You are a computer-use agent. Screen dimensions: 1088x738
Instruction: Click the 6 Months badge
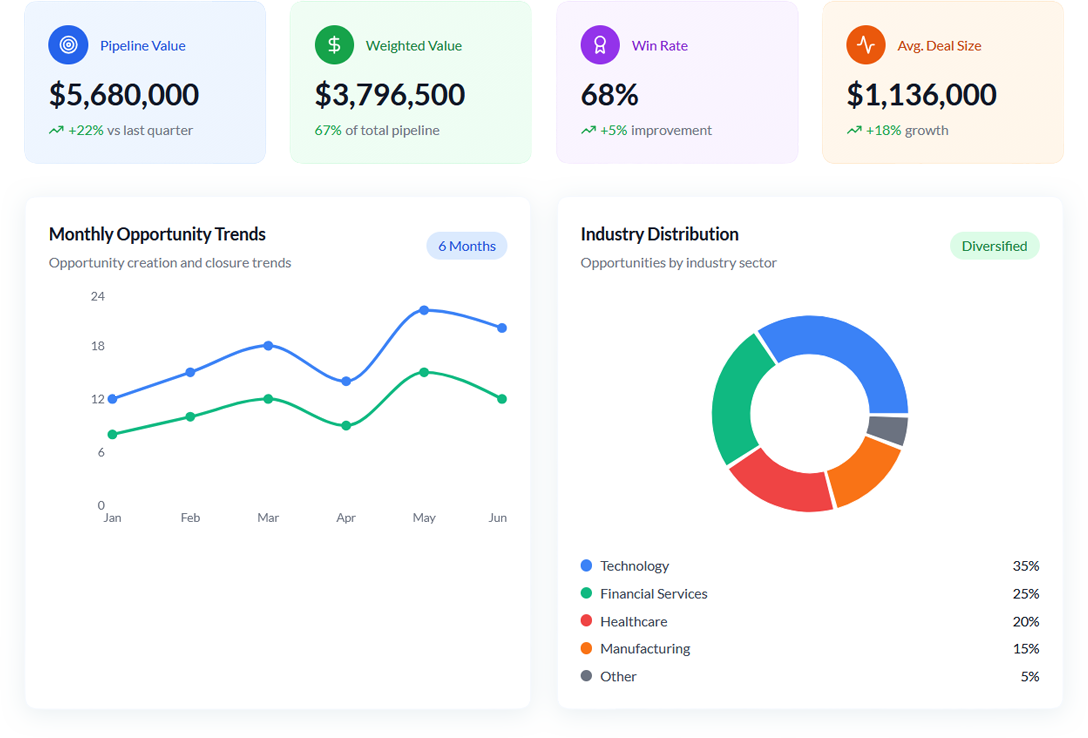coord(467,246)
